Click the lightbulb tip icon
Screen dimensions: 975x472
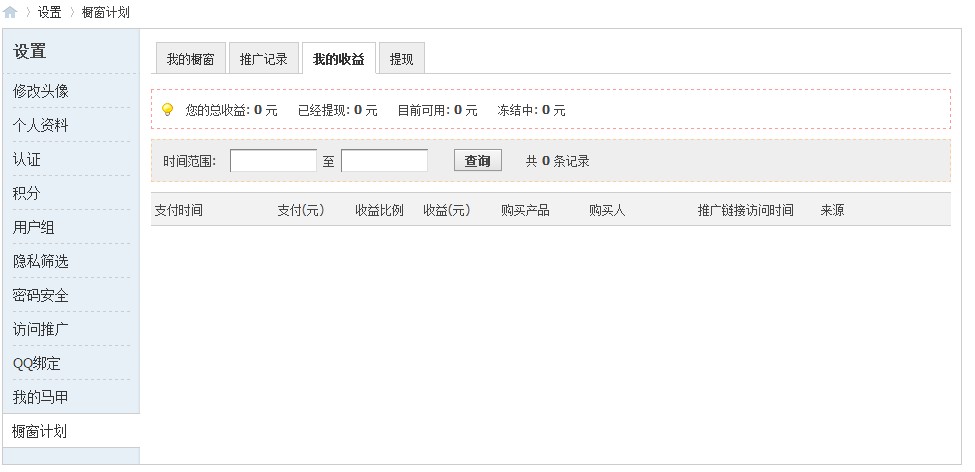click(168, 110)
